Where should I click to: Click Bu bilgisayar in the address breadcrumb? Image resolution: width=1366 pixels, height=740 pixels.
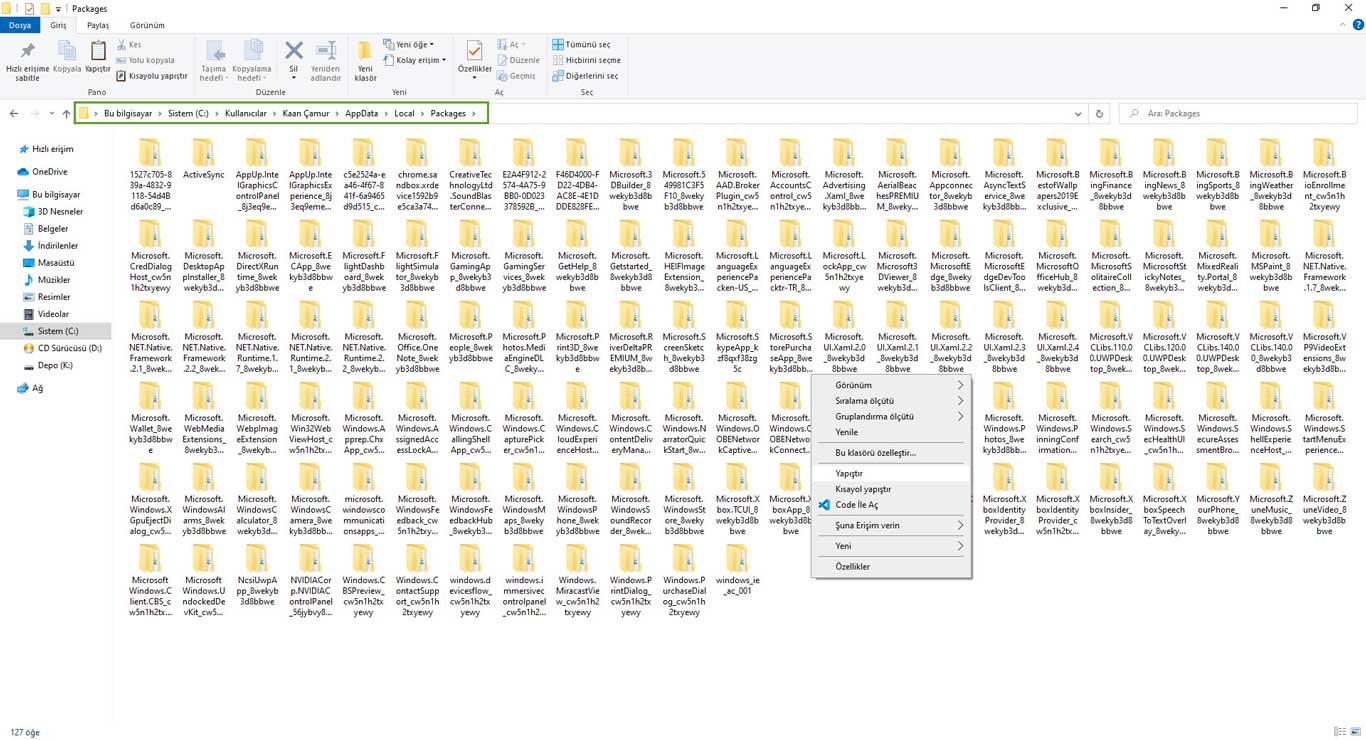click(128, 113)
